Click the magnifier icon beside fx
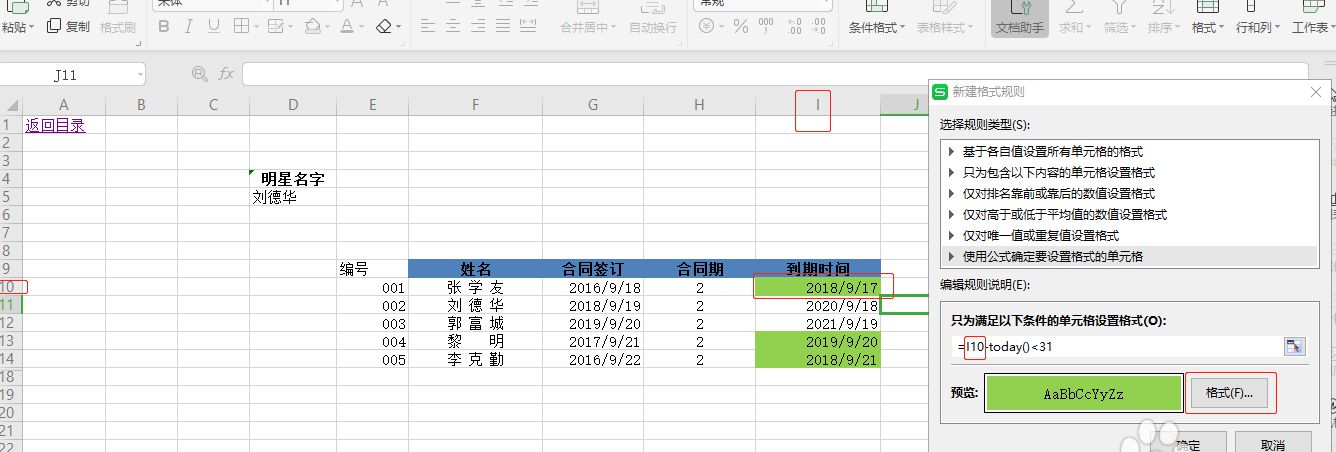 199,73
